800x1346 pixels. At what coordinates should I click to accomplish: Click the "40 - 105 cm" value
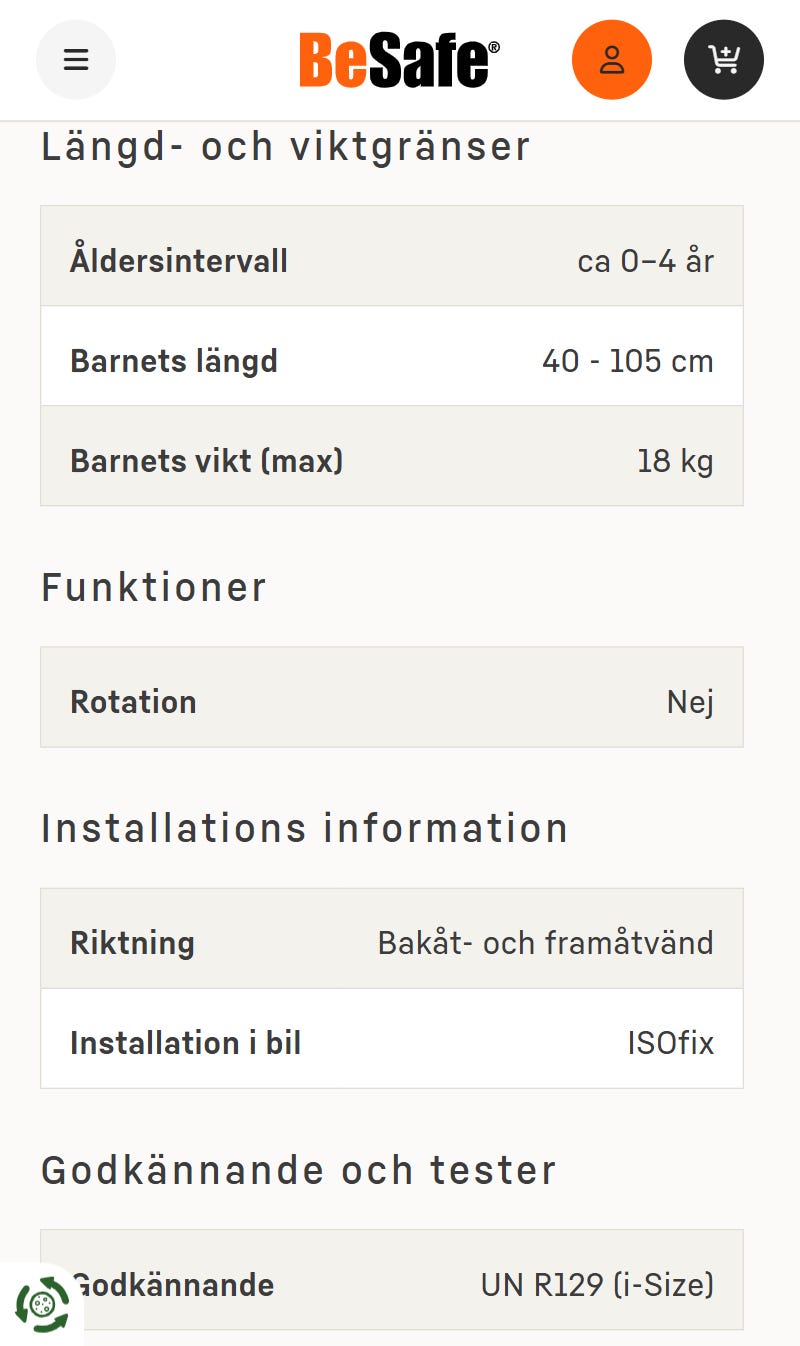pos(627,361)
